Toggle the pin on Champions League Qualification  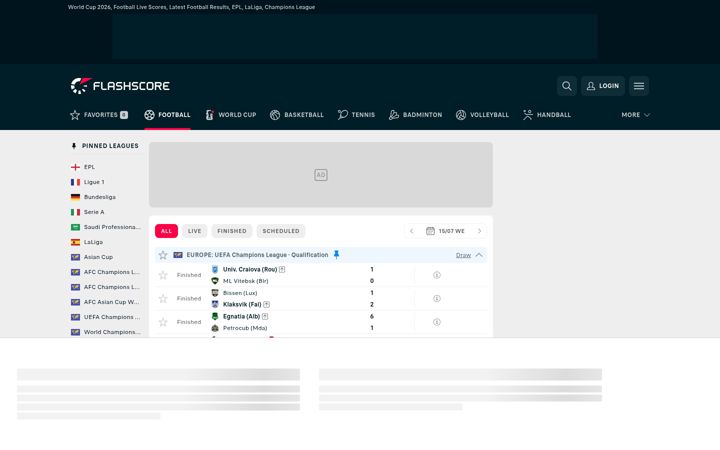pyautogui.click(x=336, y=255)
